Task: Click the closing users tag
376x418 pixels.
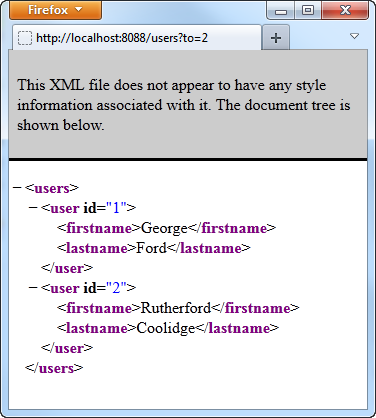Action: (x=54, y=368)
